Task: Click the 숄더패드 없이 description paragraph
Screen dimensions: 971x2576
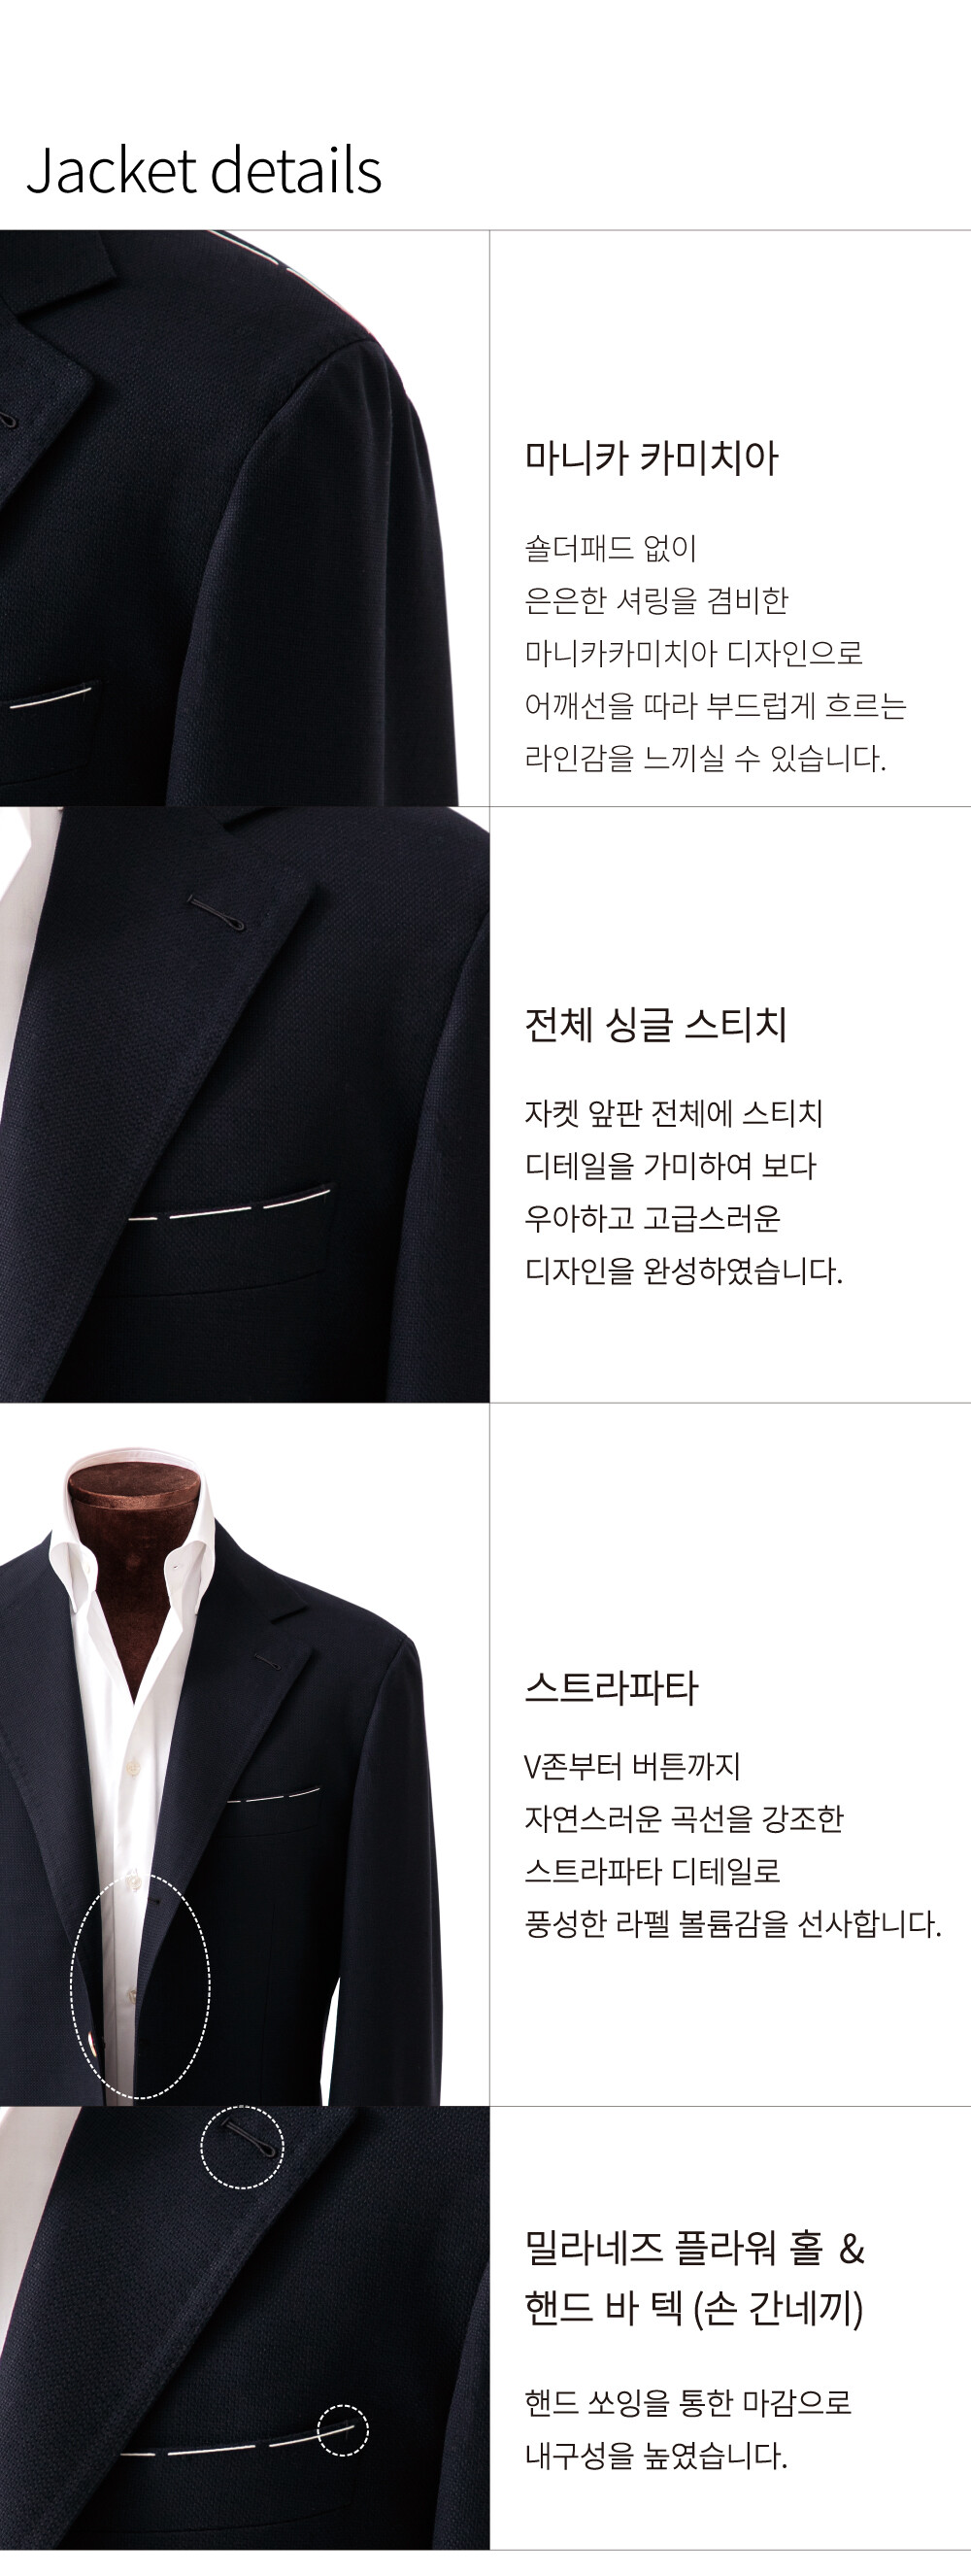Action: tap(716, 653)
